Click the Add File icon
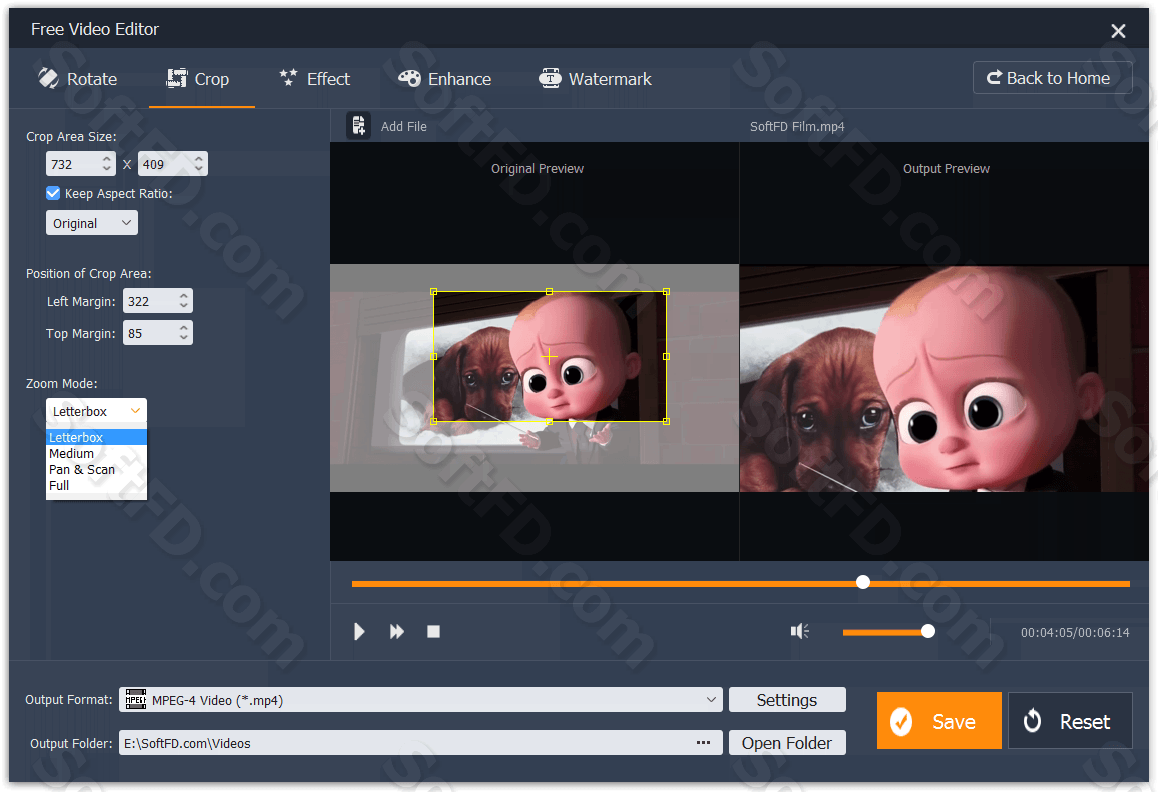The height and width of the screenshot is (792, 1158). pyautogui.click(x=358, y=126)
